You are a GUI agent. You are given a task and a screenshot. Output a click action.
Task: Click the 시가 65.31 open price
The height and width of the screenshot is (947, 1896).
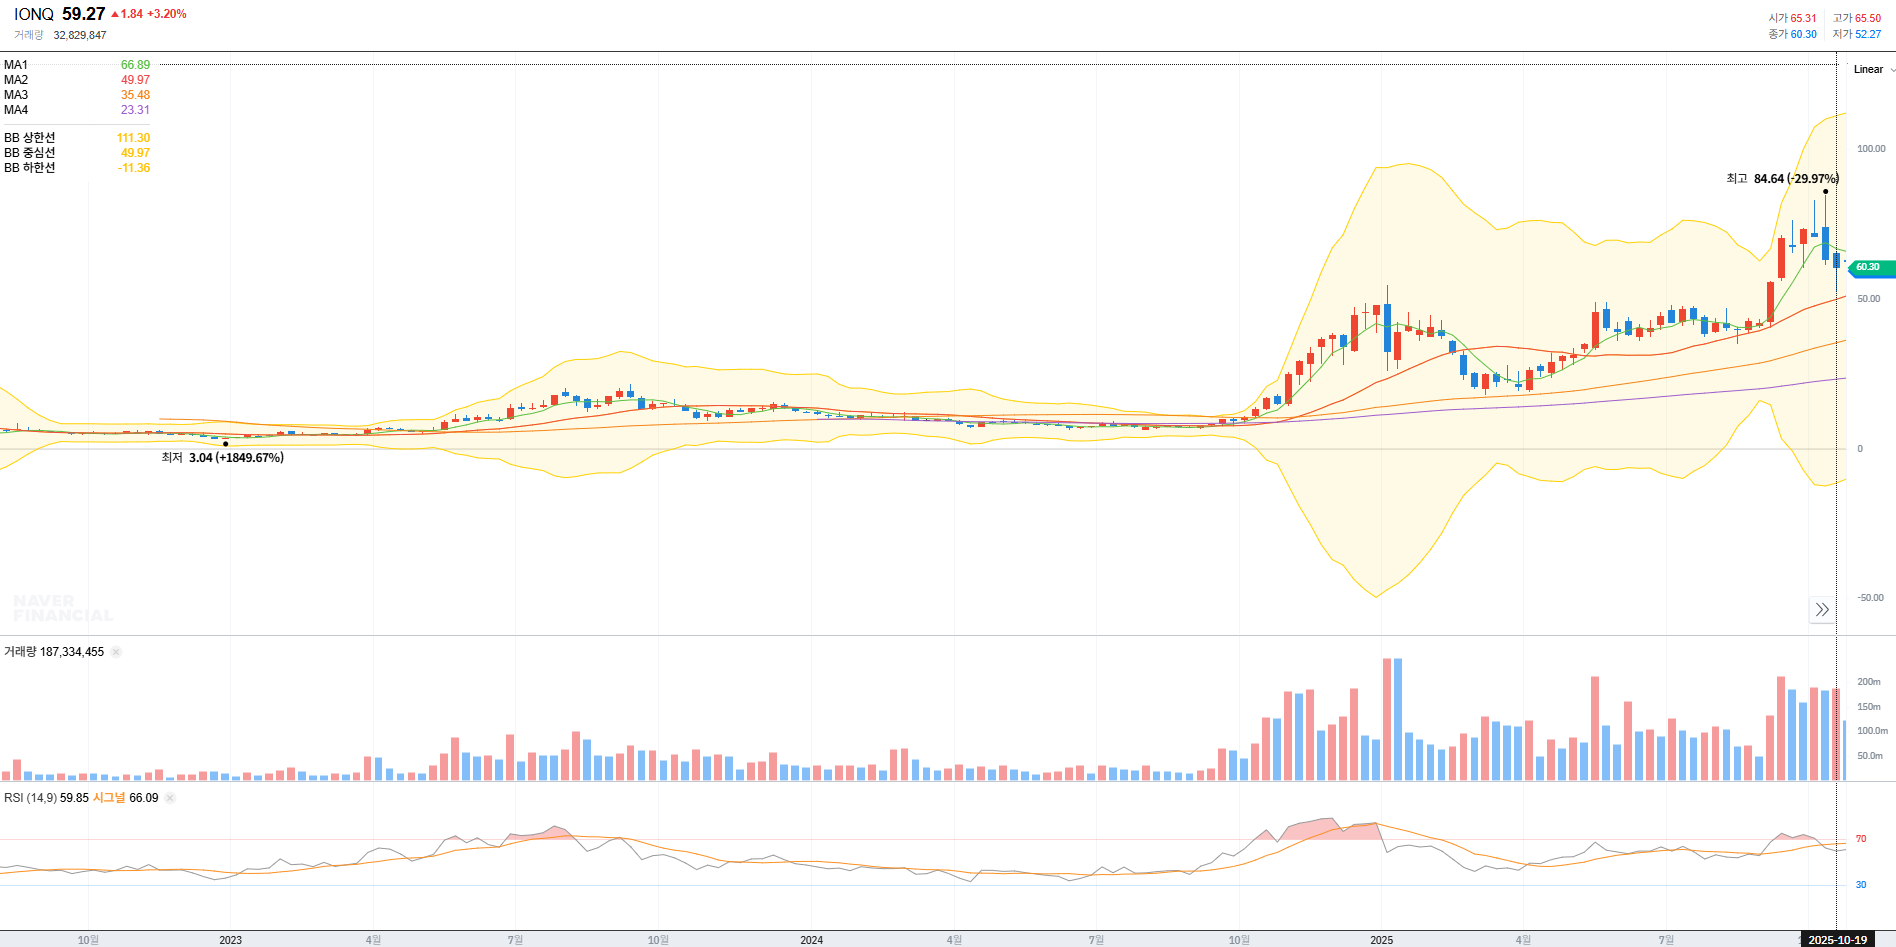[x=1792, y=18]
